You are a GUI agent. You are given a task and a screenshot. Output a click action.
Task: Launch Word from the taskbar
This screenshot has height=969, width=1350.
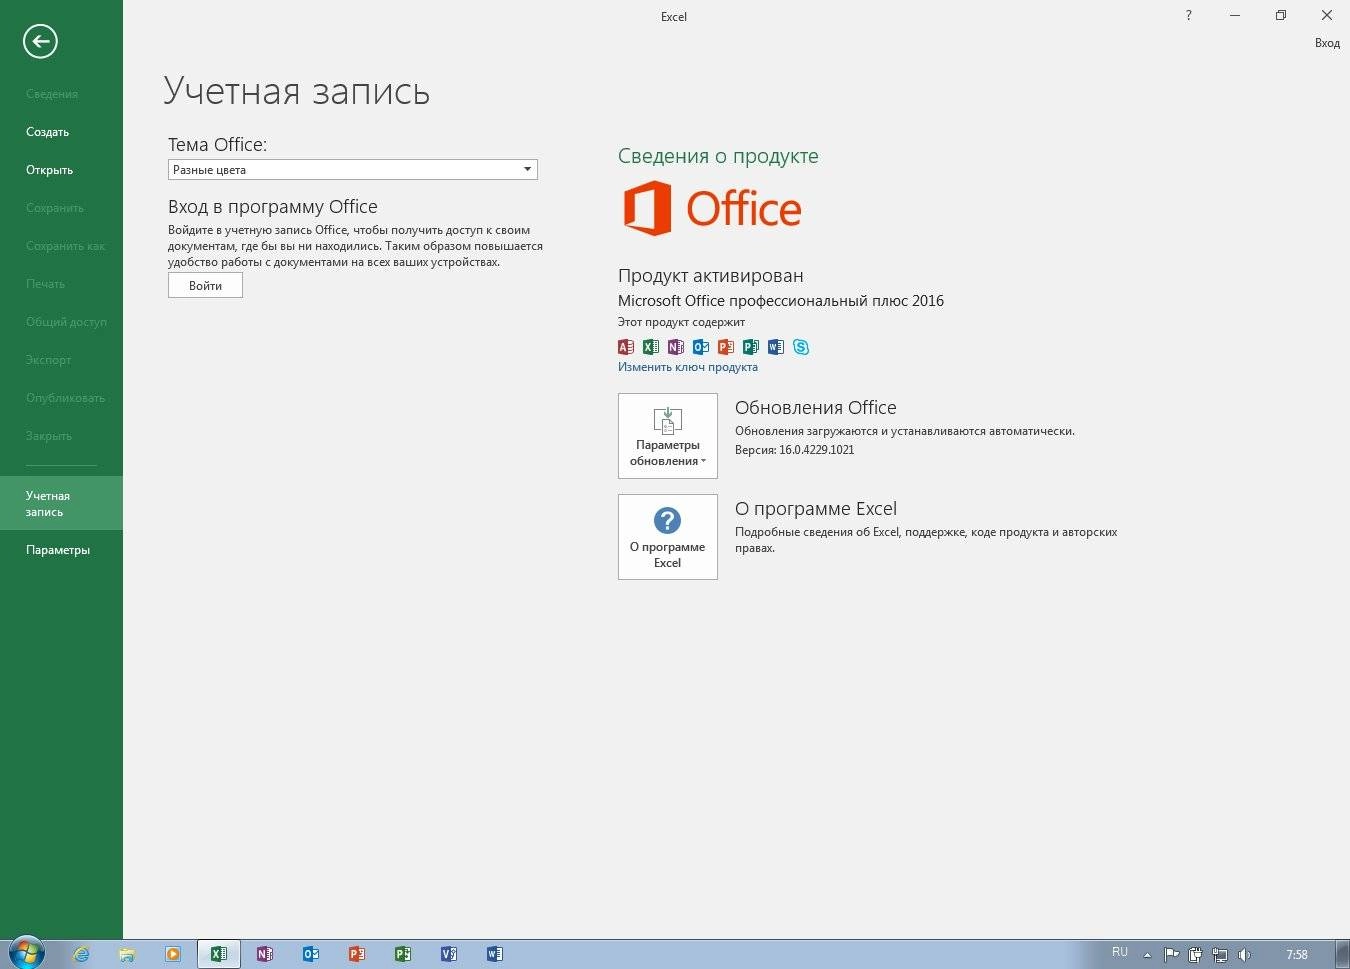click(x=494, y=954)
